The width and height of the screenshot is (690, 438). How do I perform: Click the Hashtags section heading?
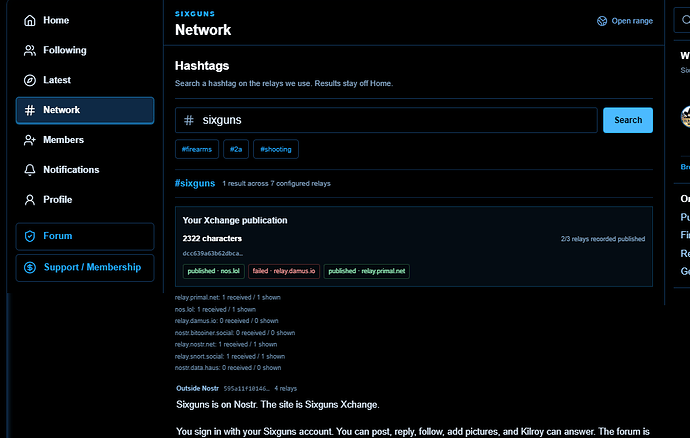click(x=202, y=66)
